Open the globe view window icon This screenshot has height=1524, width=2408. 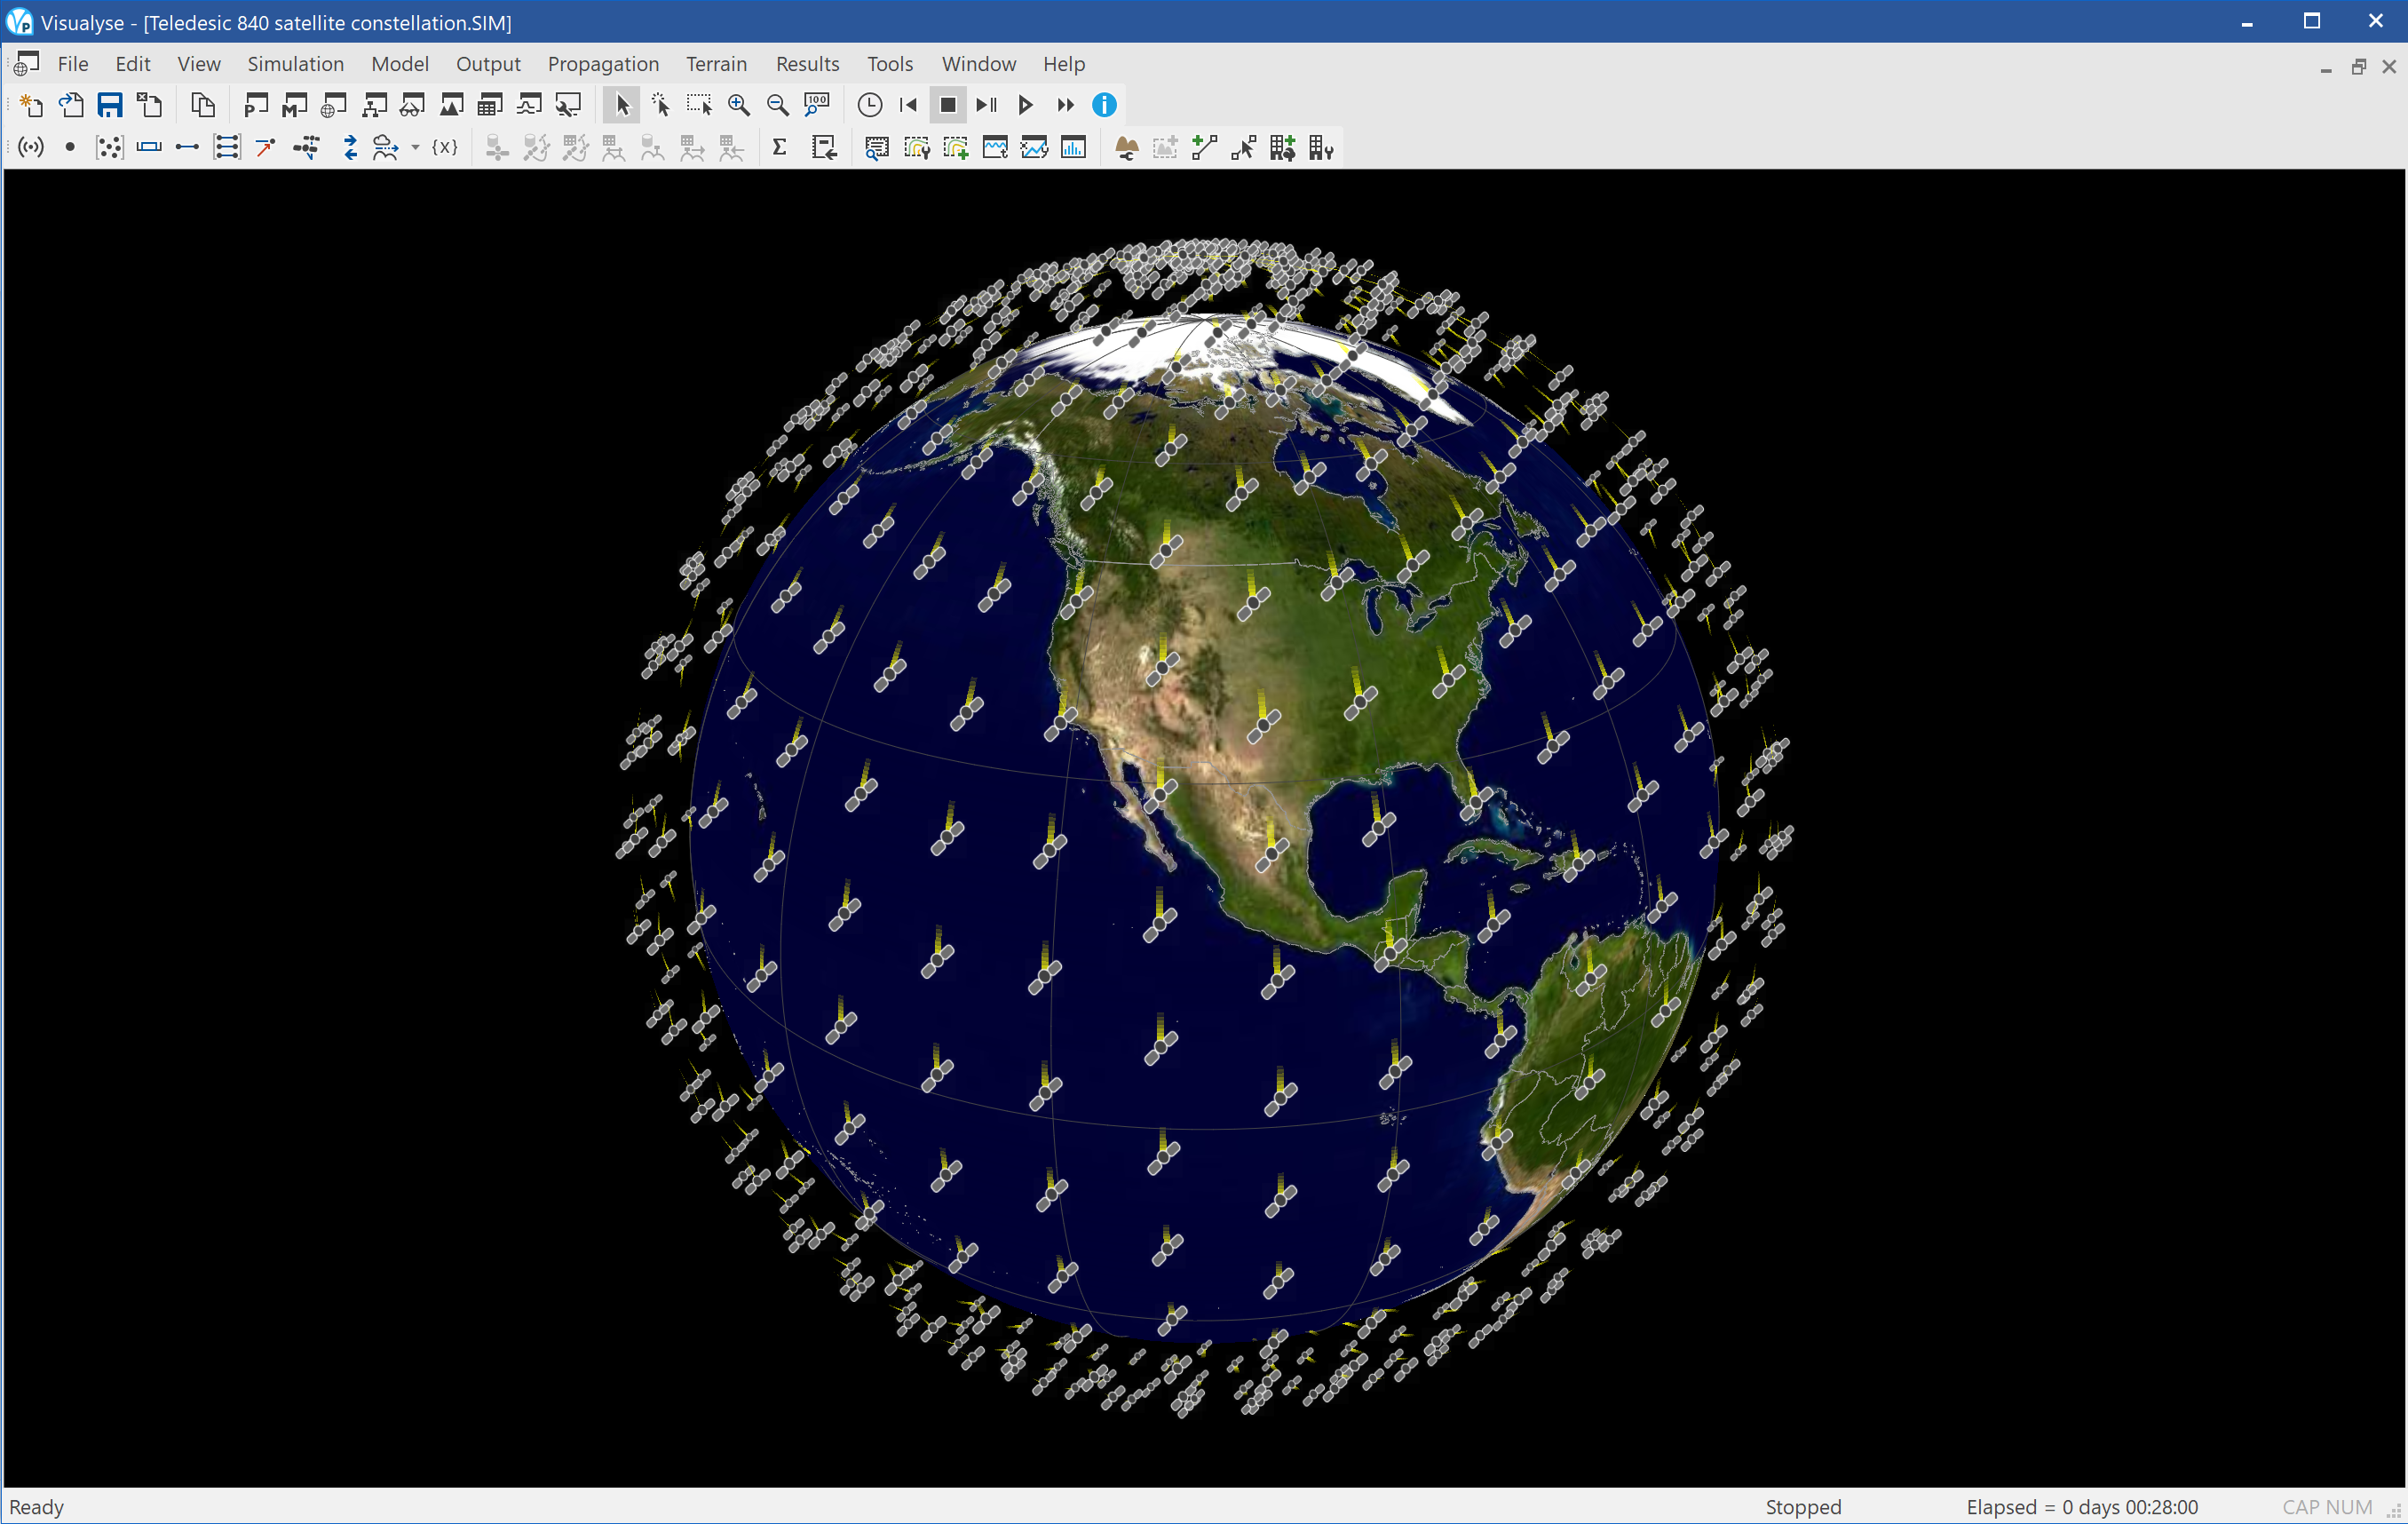click(x=334, y=105)
